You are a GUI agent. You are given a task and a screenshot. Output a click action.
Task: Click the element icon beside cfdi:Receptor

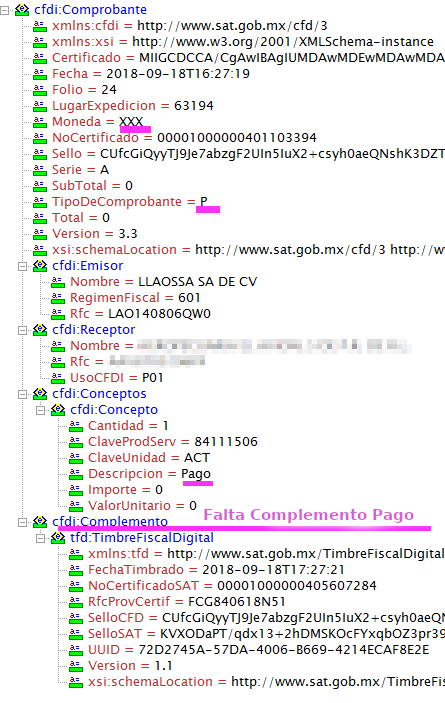[40, 330]
